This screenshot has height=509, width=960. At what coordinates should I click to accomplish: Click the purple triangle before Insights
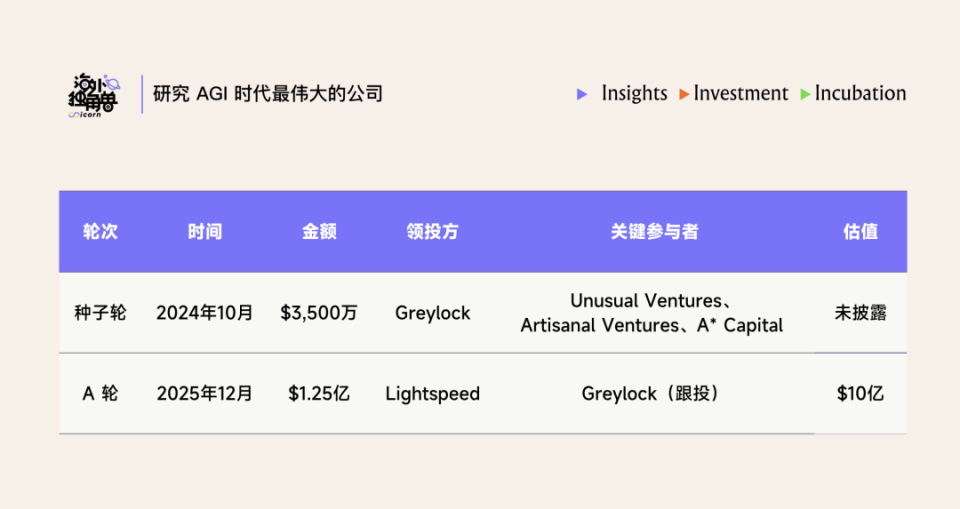tap(582, 94)
